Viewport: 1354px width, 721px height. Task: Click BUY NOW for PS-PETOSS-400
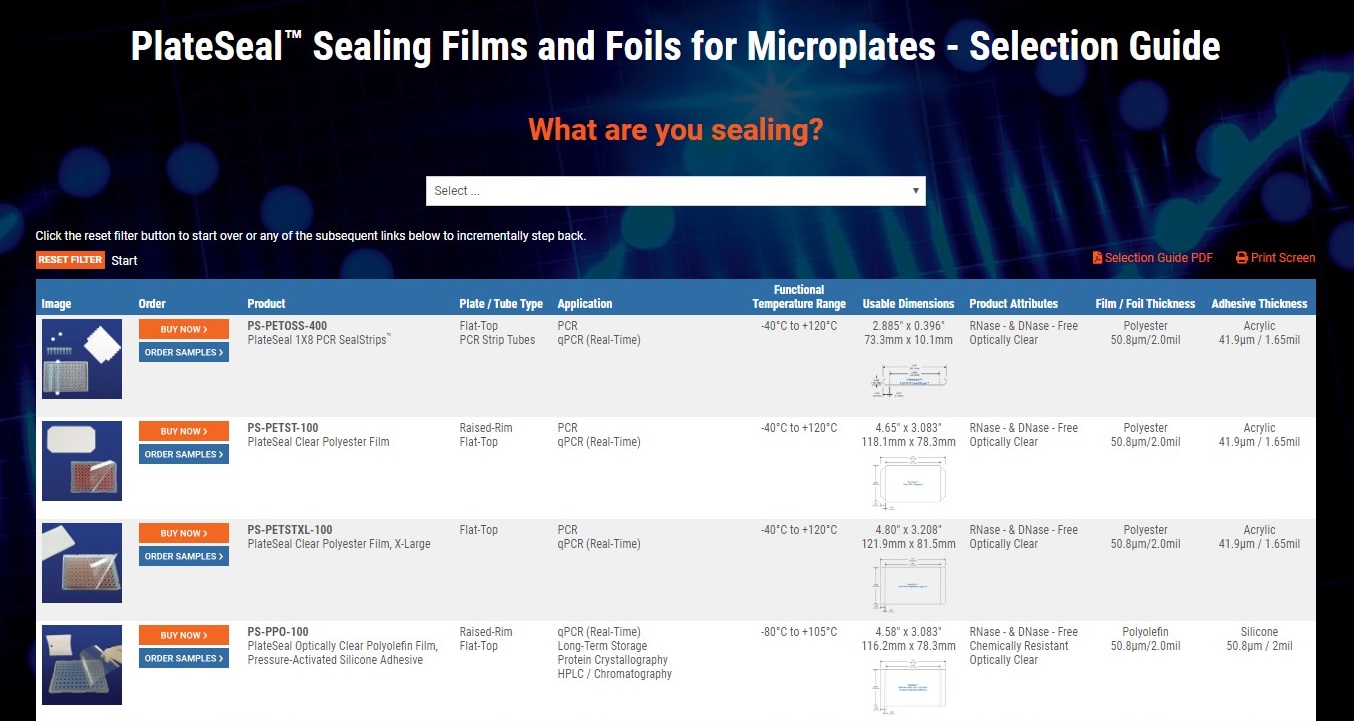[x=184, y=329]
